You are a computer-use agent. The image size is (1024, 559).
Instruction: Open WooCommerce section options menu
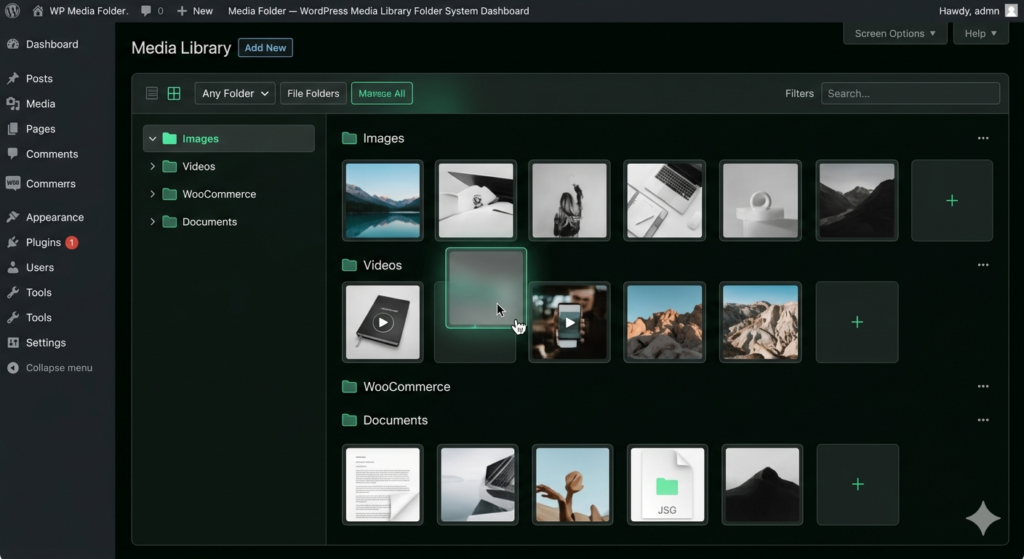coord(983,387)
